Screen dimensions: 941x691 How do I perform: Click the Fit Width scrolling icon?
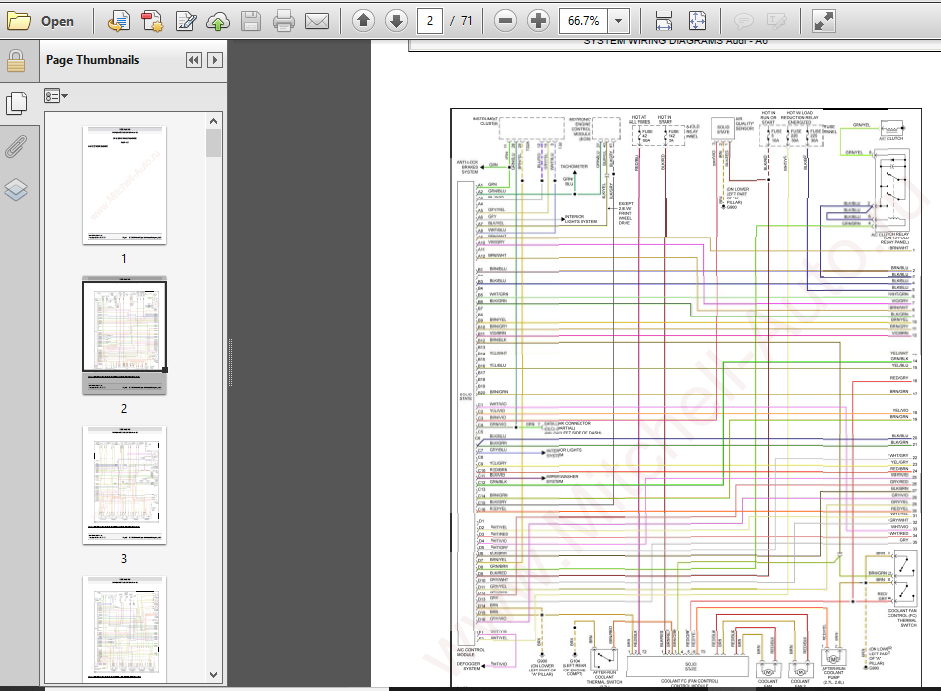pos(664,21)
